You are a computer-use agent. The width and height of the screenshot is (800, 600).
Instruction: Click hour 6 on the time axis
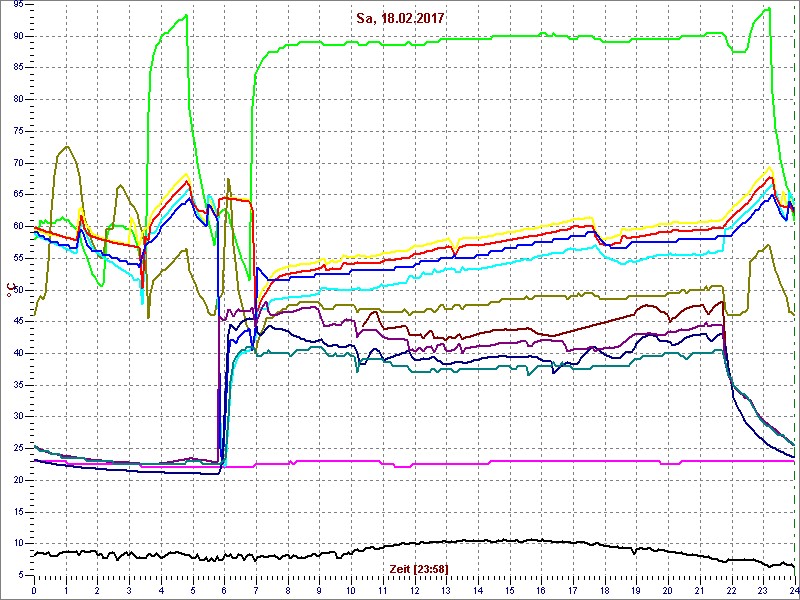pyautogui.click(x=224, y=590)
